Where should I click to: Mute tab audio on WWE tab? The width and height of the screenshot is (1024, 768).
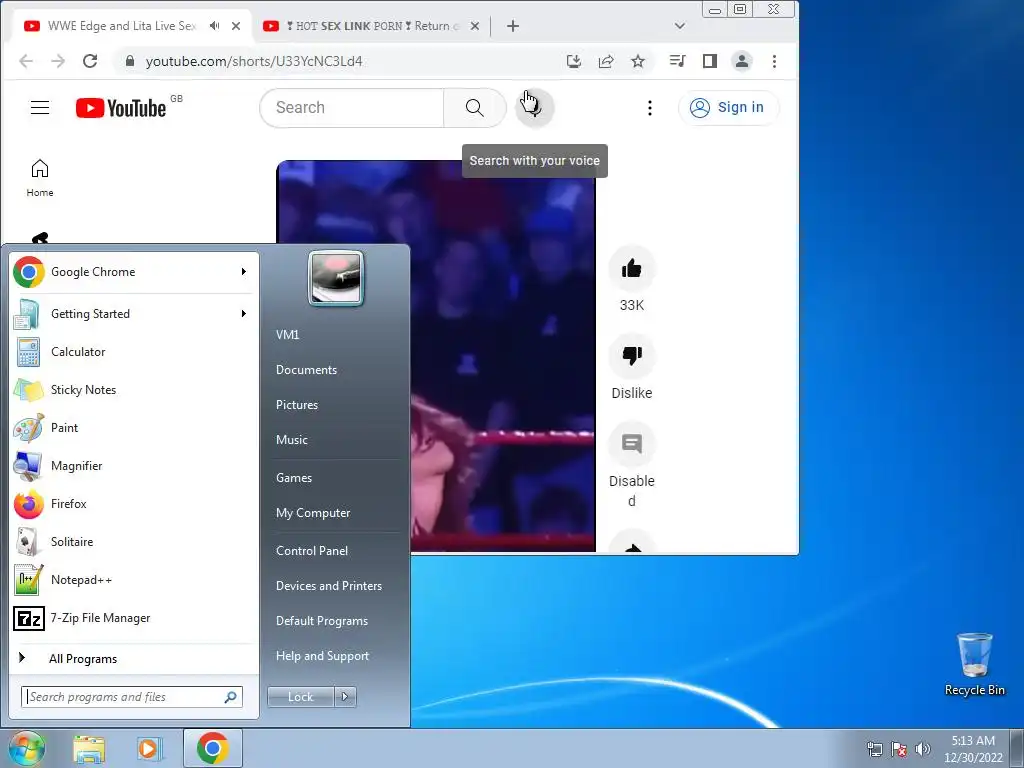pyautogui.click(x=214, y=26)
